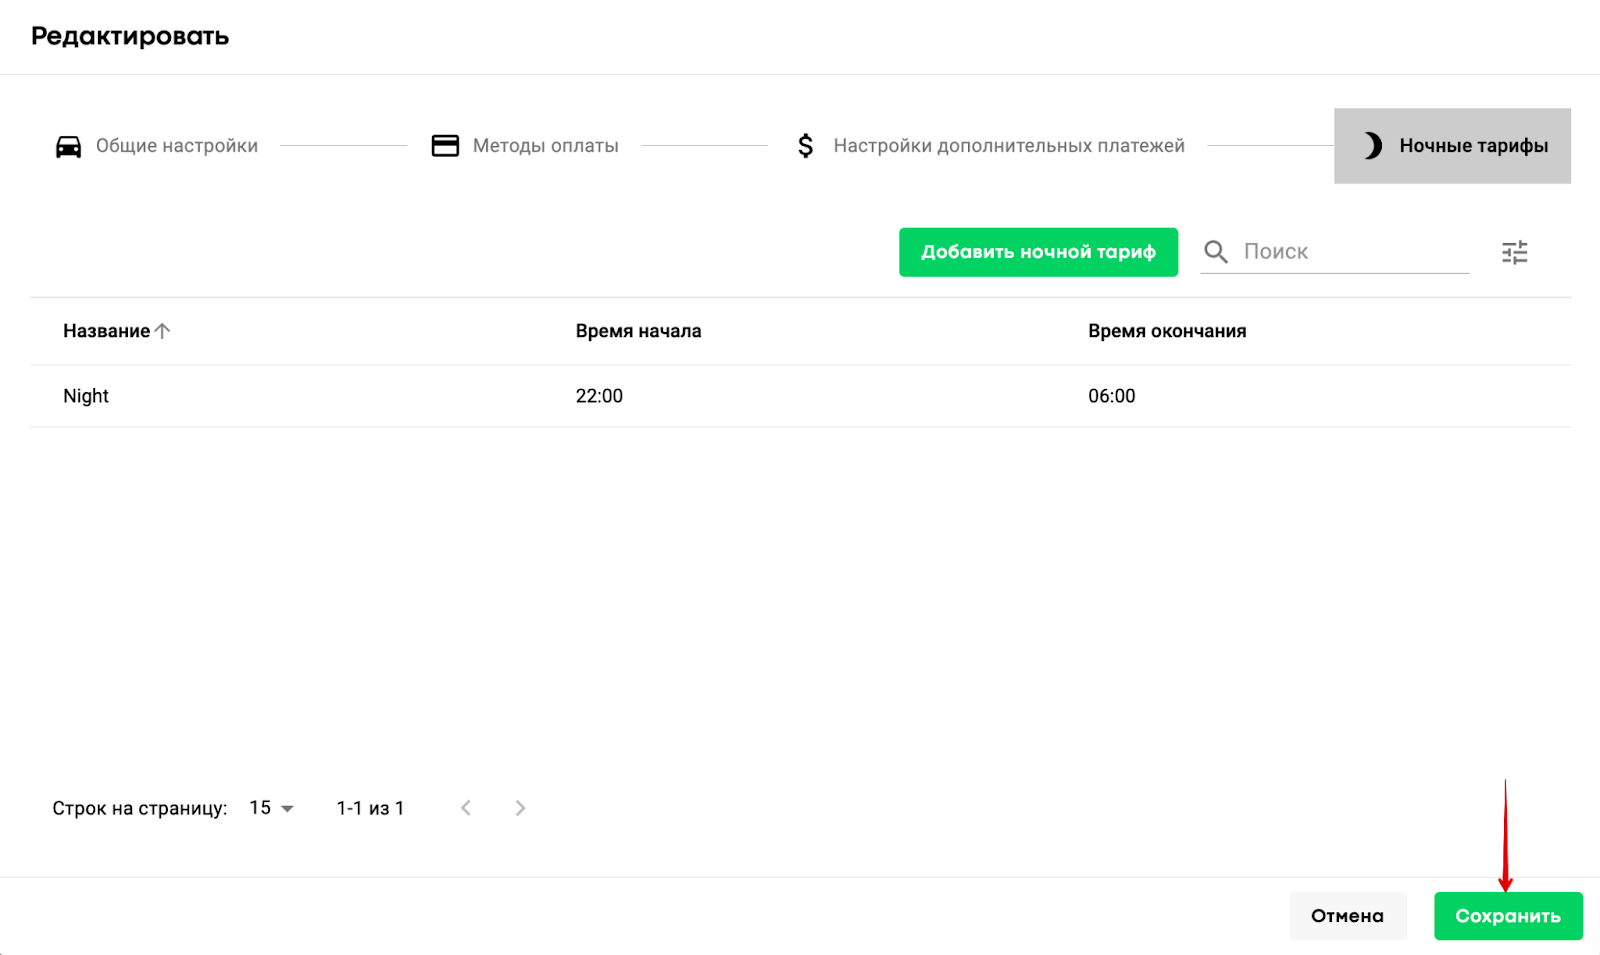Go to the previous table page
The width and height of the screenshot is (1600, 955).
[x=466, y=808]
